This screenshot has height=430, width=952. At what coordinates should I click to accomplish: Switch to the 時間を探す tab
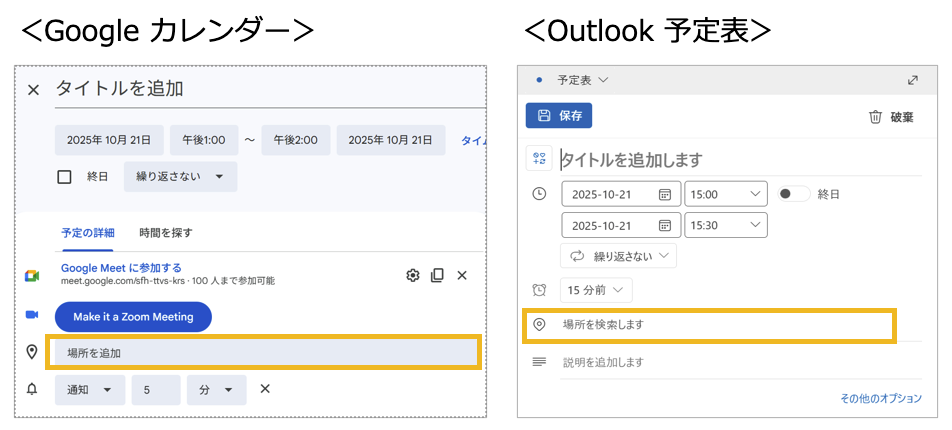pos(166,233)
